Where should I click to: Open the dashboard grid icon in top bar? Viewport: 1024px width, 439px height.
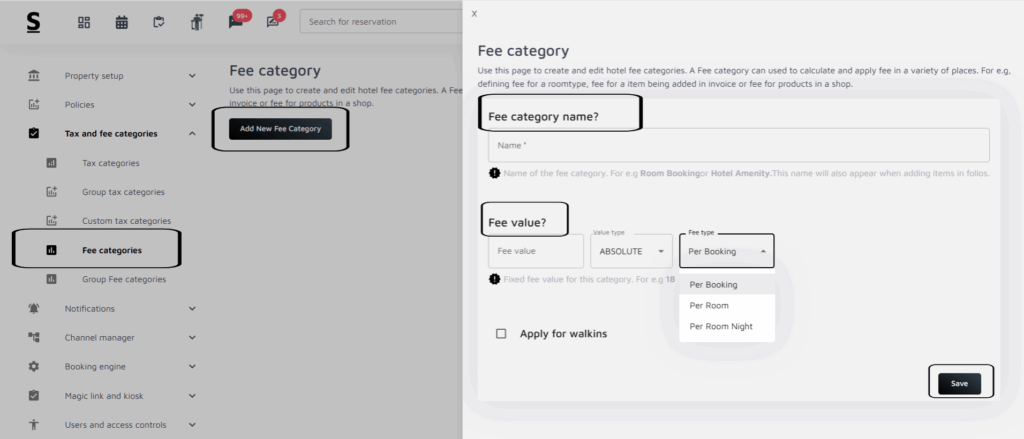tap(84, 22)
